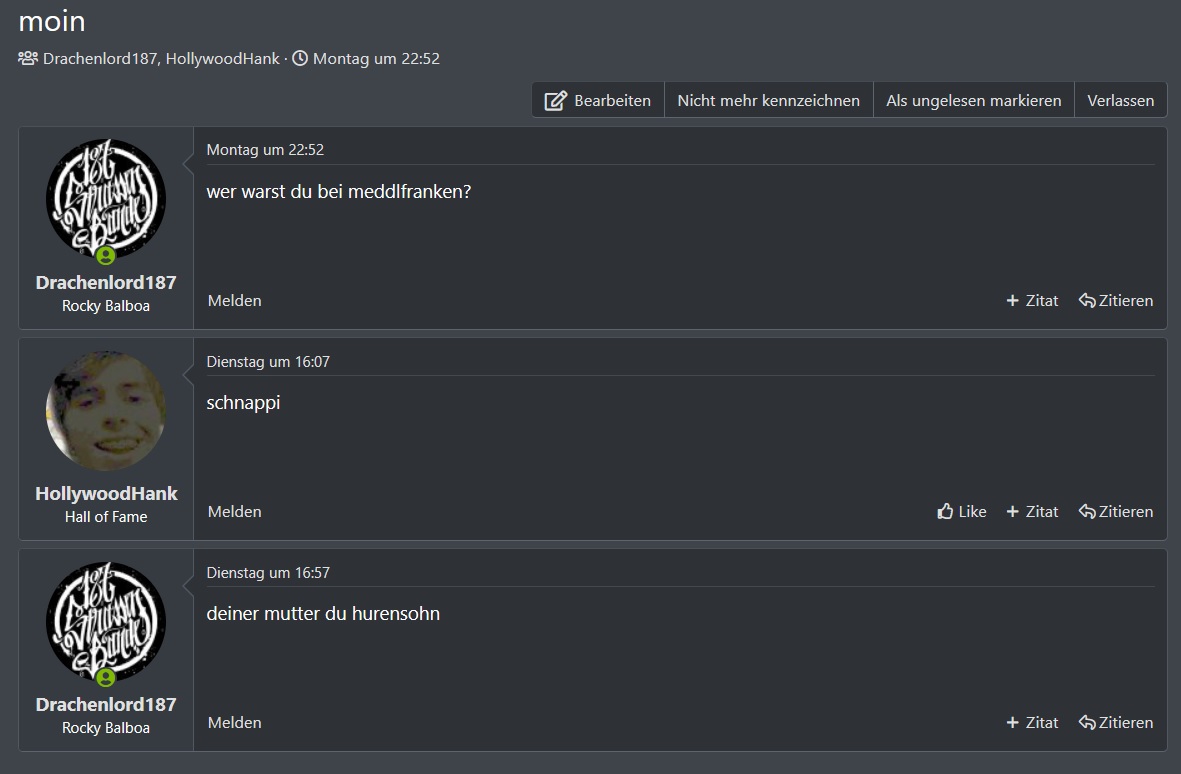
Task: Click the Zitieren reply arrow in first post
Action: (x=1087, y=301)
